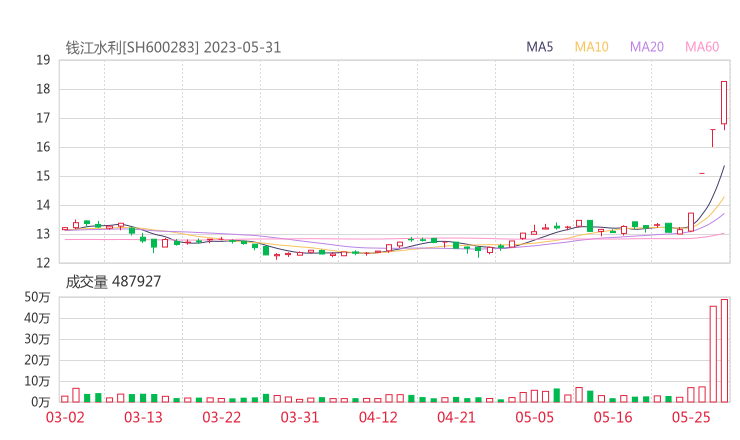Click the price axis label 17
Image resolution: width=740 pixels, height=440 pixels.
pos(43,118)
